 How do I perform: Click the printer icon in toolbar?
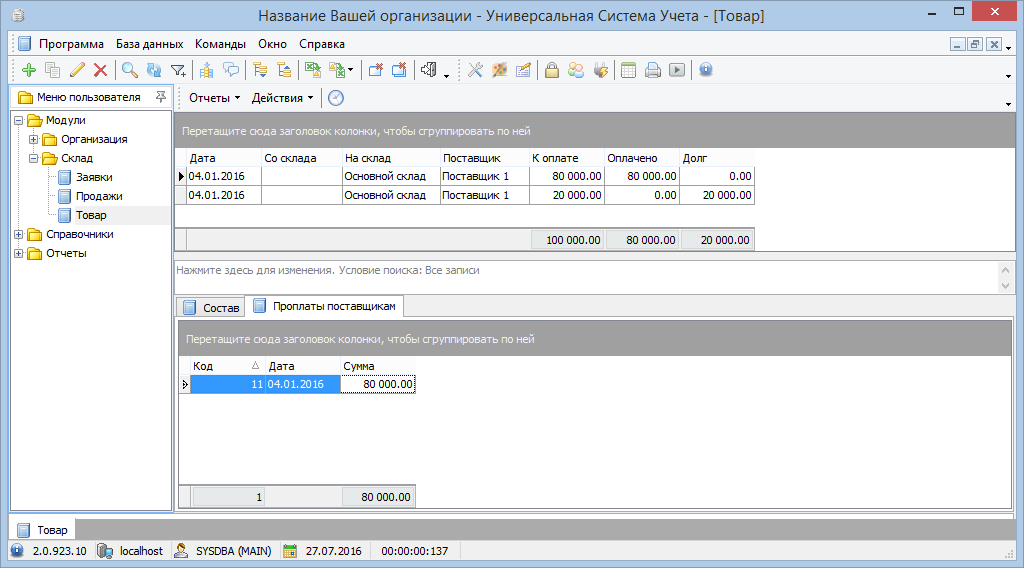653,70
